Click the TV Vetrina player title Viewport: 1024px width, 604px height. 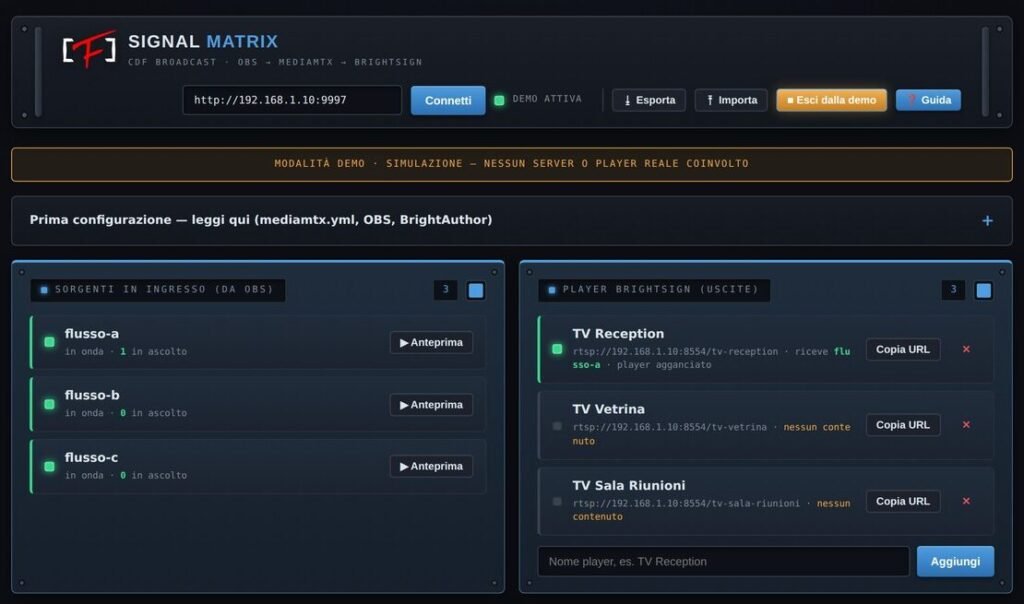(608, 409)
